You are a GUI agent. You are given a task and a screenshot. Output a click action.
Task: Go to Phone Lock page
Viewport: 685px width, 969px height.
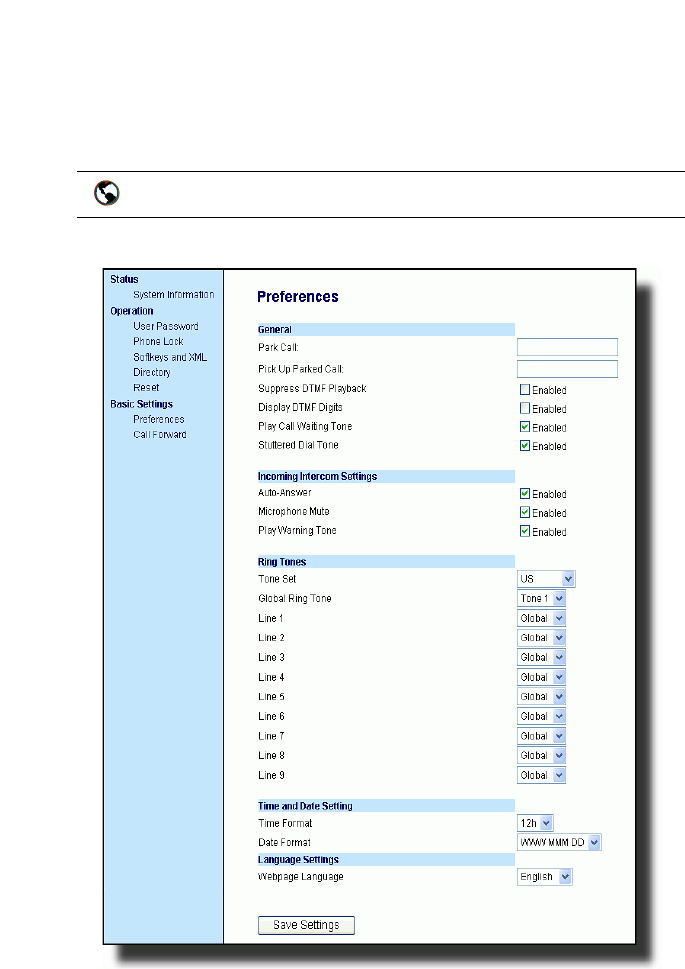point(158,341)
